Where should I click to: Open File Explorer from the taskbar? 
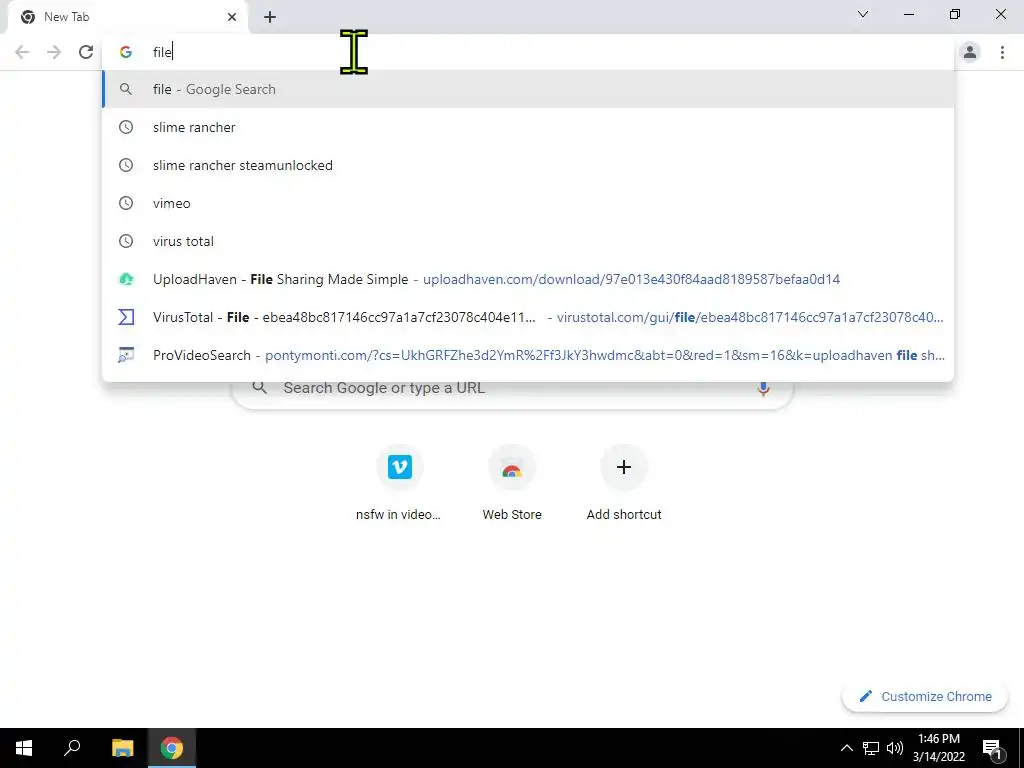click(x=122, y=748)
